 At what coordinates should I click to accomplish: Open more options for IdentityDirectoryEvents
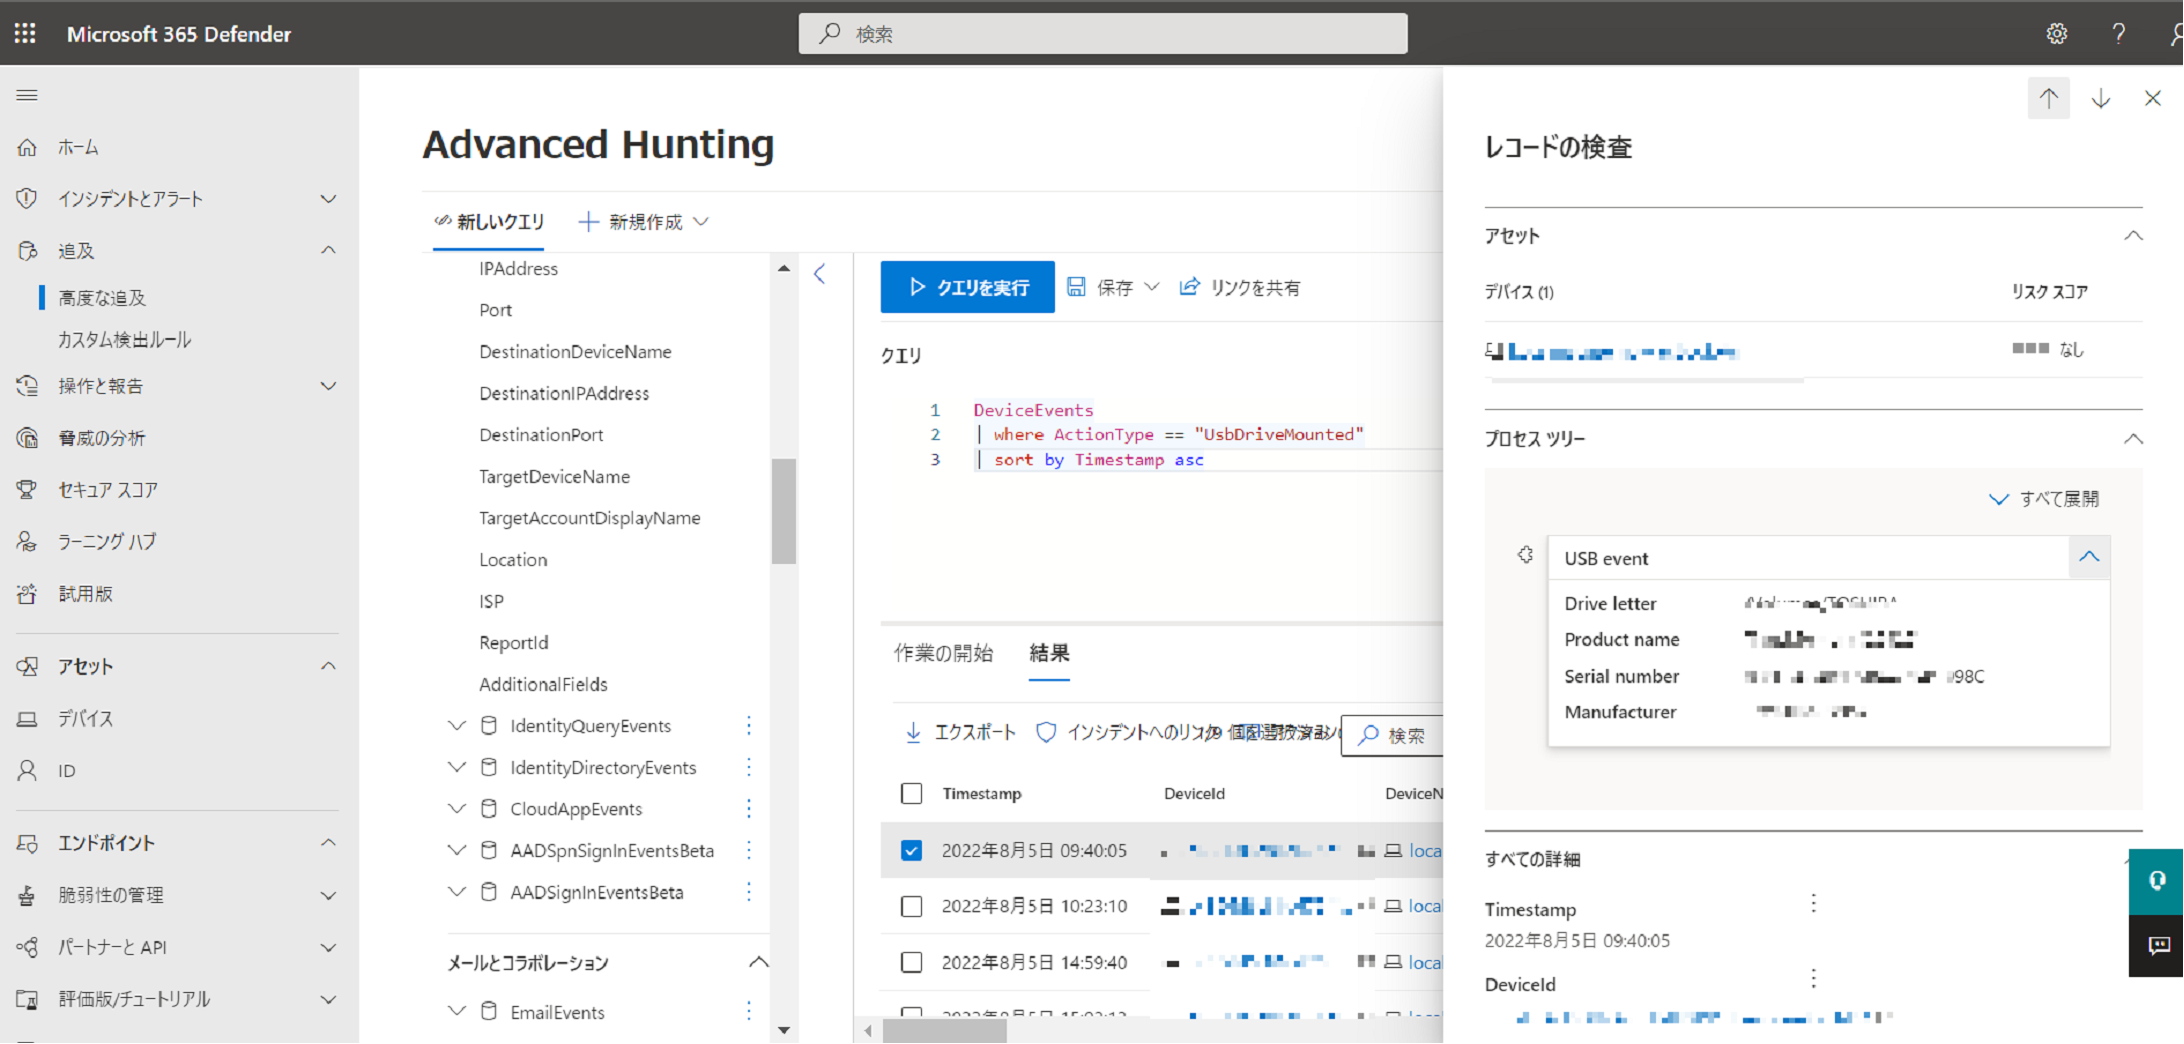pos(748,767)
